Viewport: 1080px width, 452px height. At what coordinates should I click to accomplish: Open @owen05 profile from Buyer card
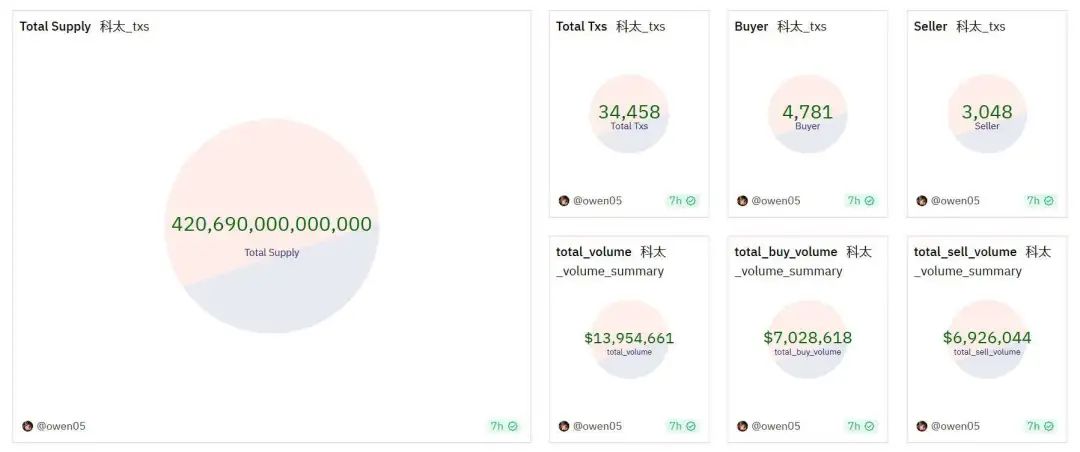(776, 201)
